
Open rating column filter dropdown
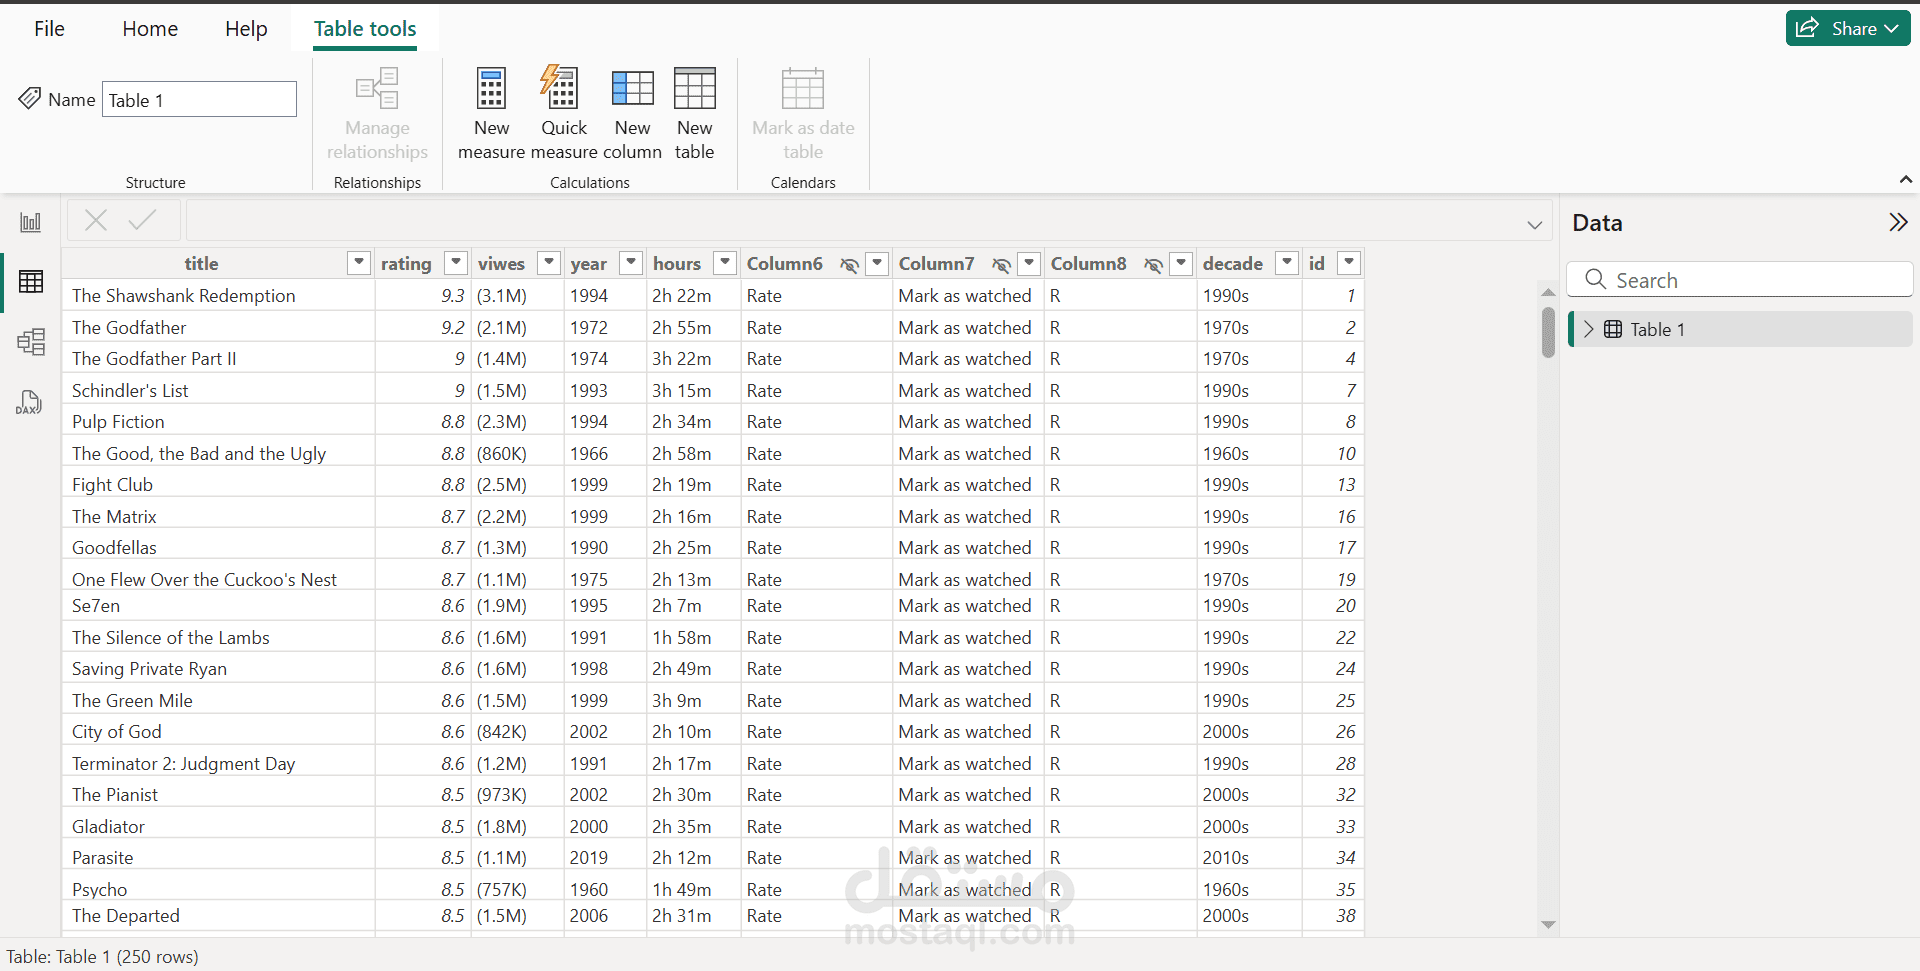point(456,263)
